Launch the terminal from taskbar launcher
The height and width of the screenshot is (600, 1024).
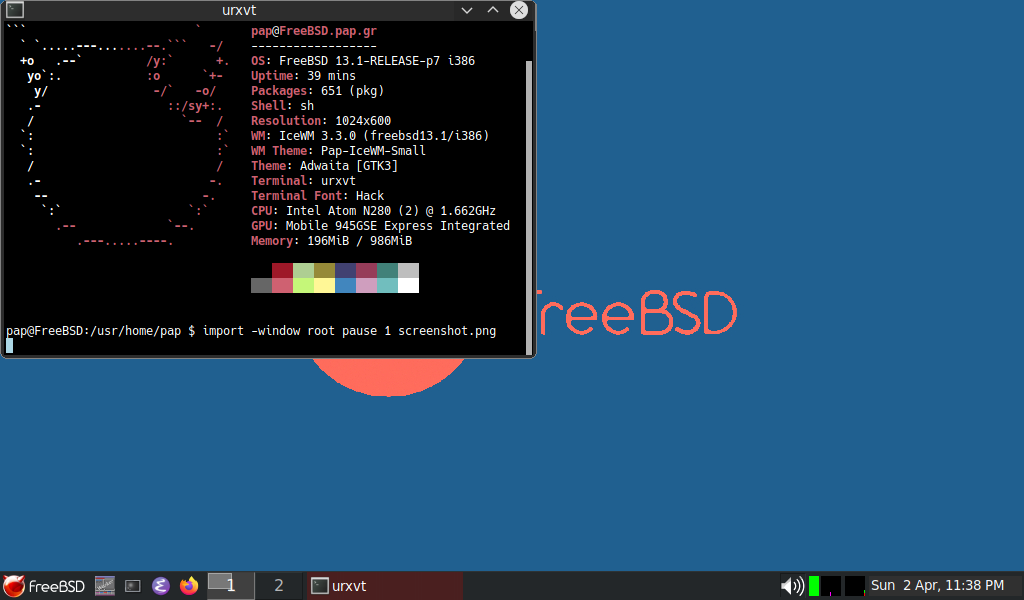pyautogui.click(x=133, y=586)
